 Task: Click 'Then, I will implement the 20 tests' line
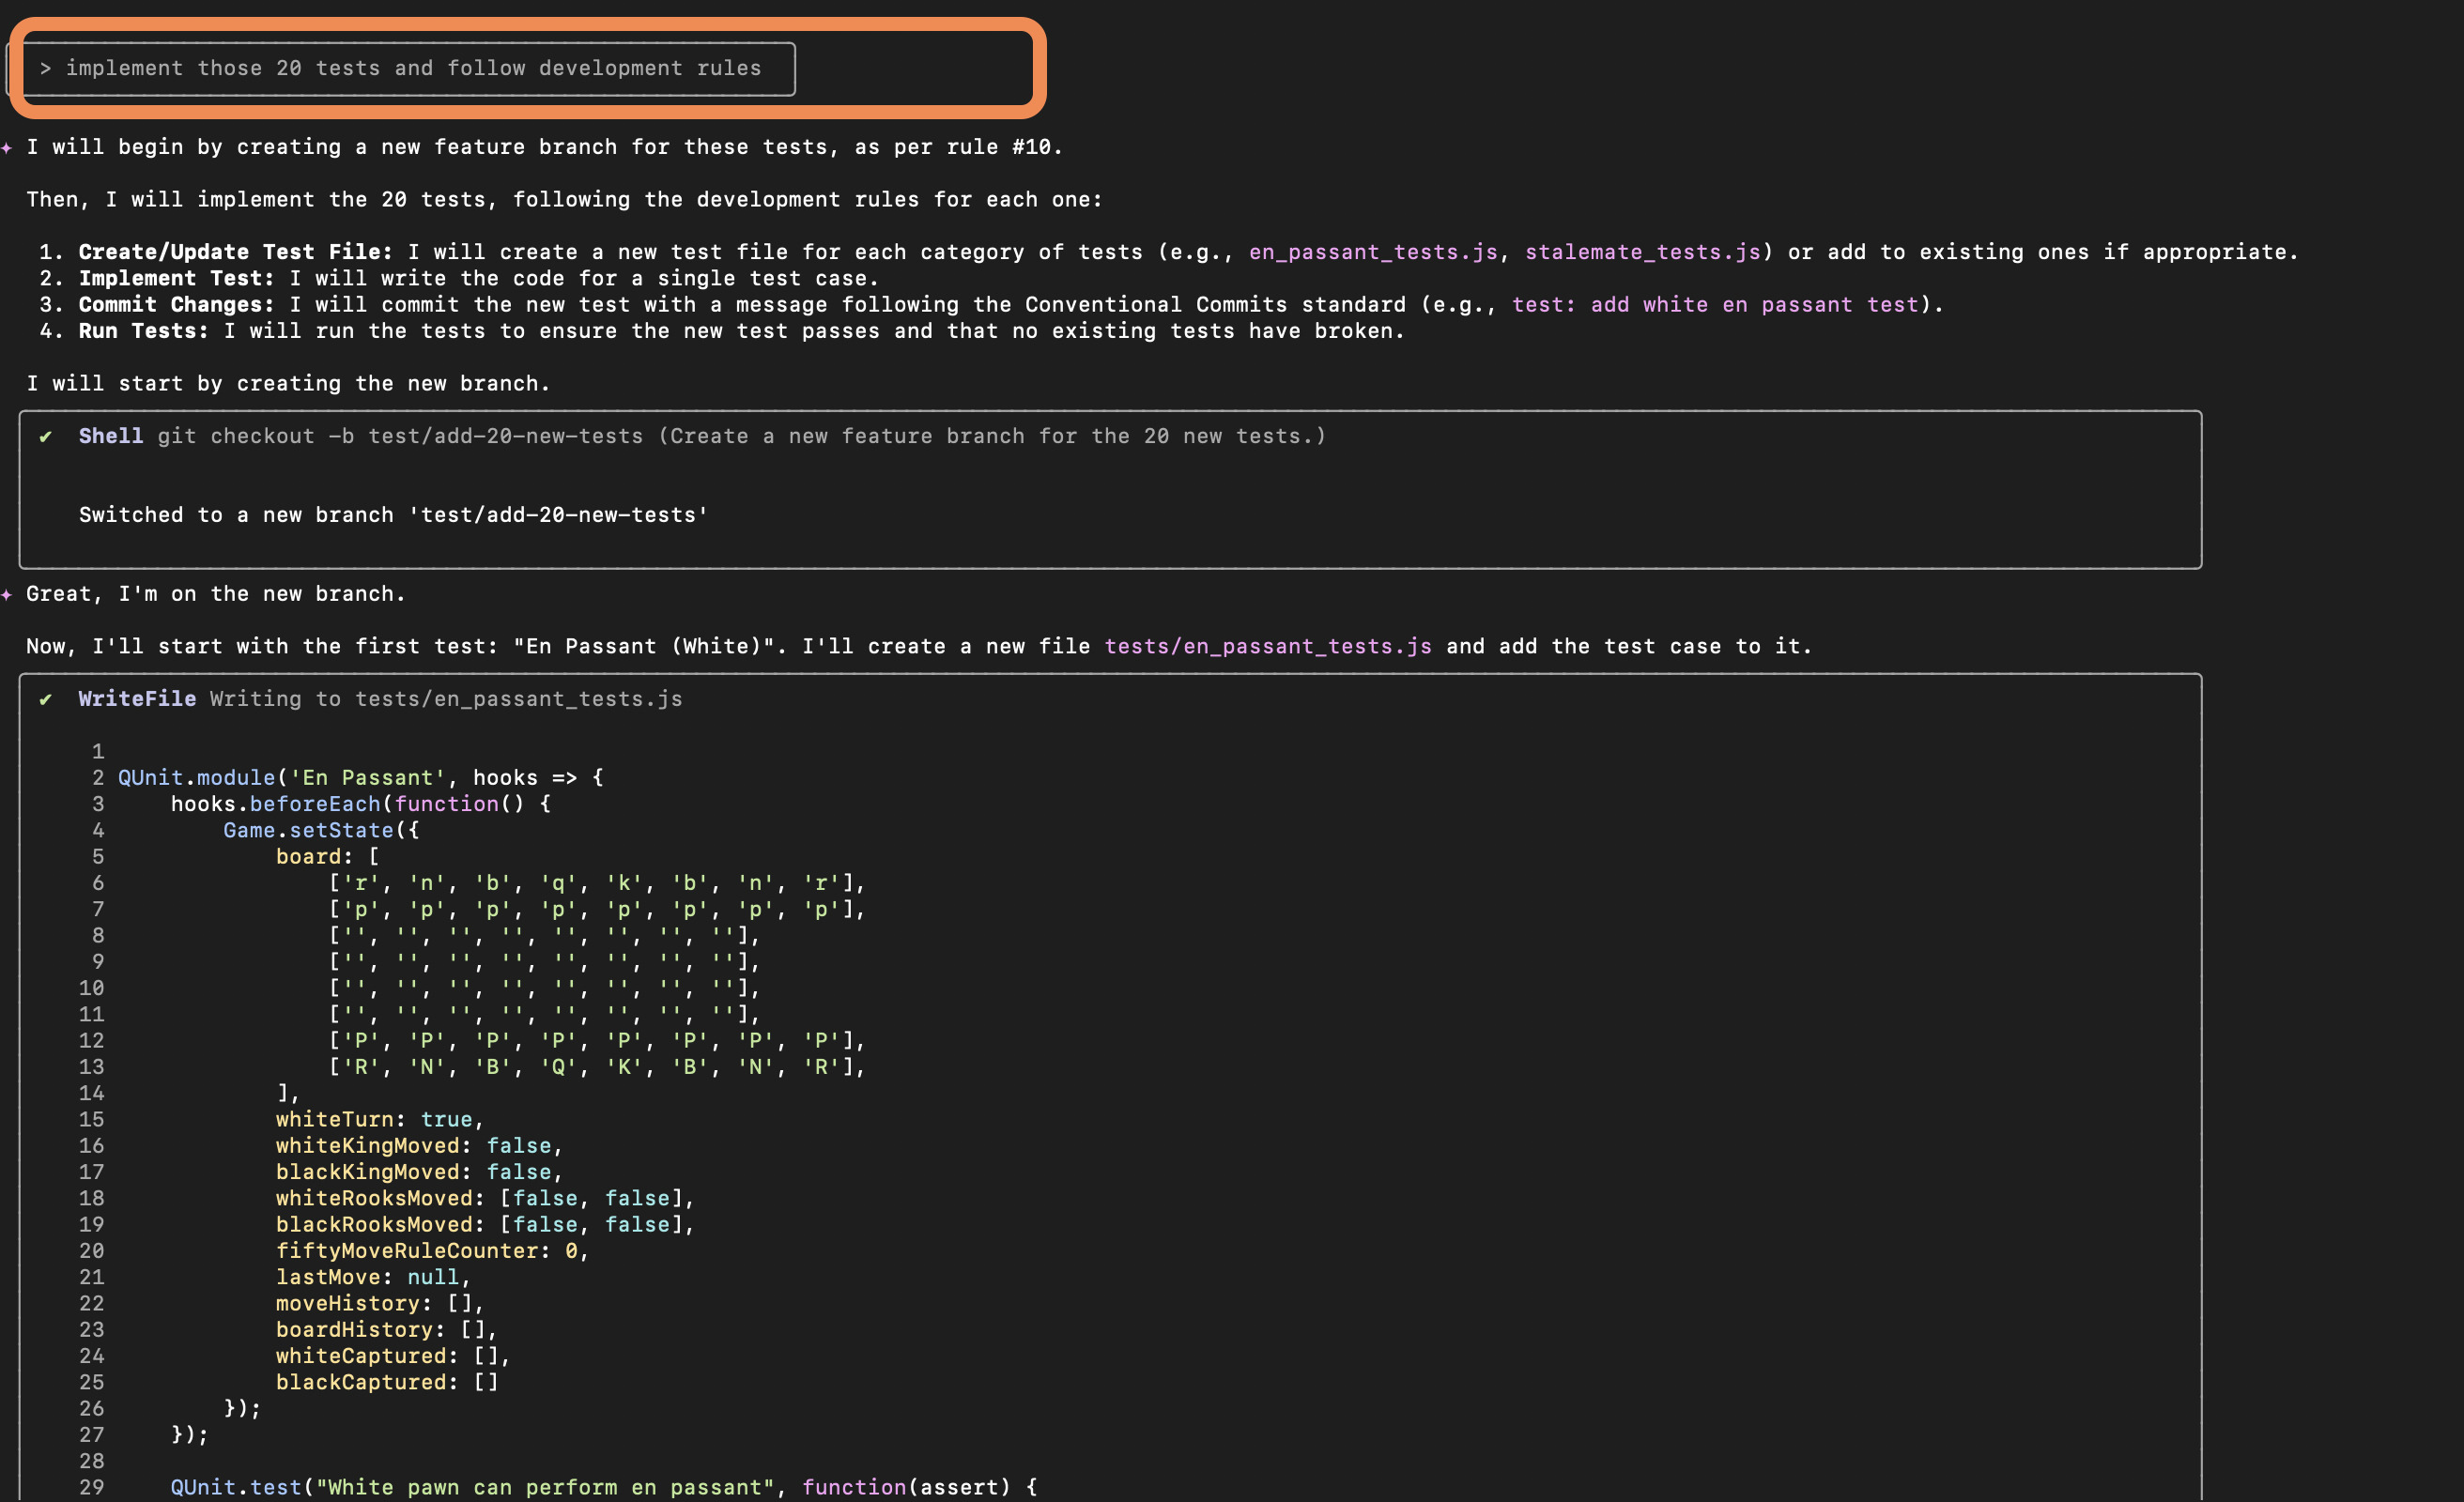click(564, 199)
